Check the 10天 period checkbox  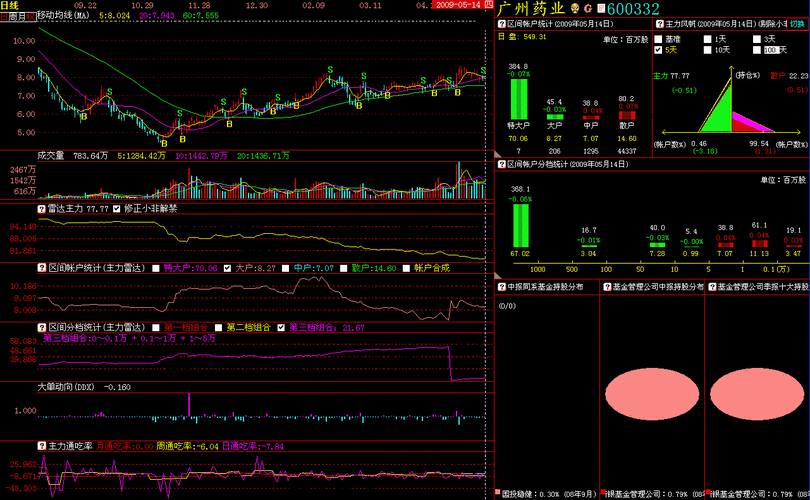pos(708,50)
